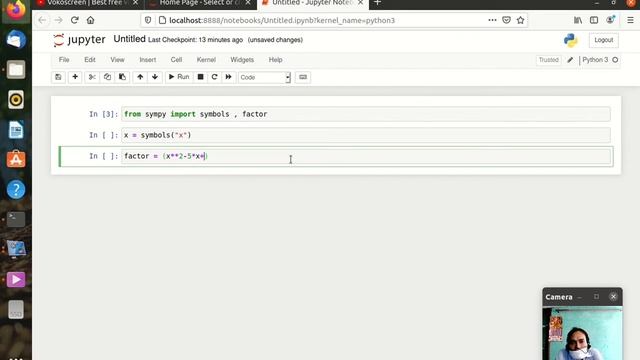Click the Jupyter logo
This screenshot has height=360, width=640.
point(80,40)
